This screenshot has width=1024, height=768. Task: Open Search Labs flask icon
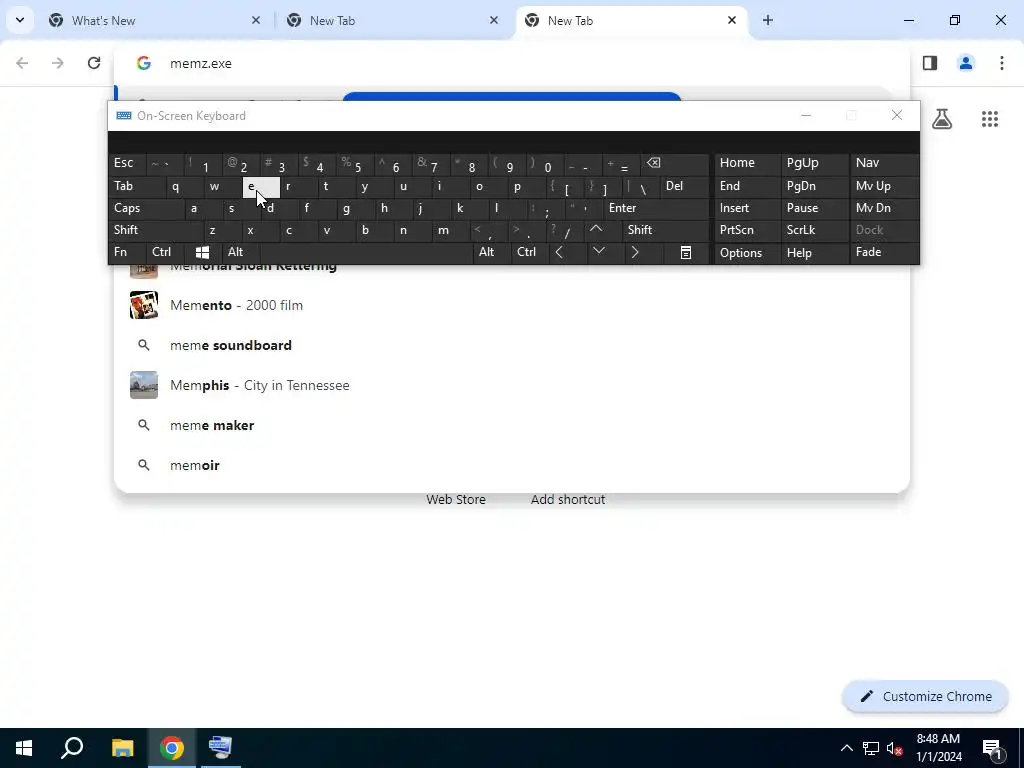[942, 119]
